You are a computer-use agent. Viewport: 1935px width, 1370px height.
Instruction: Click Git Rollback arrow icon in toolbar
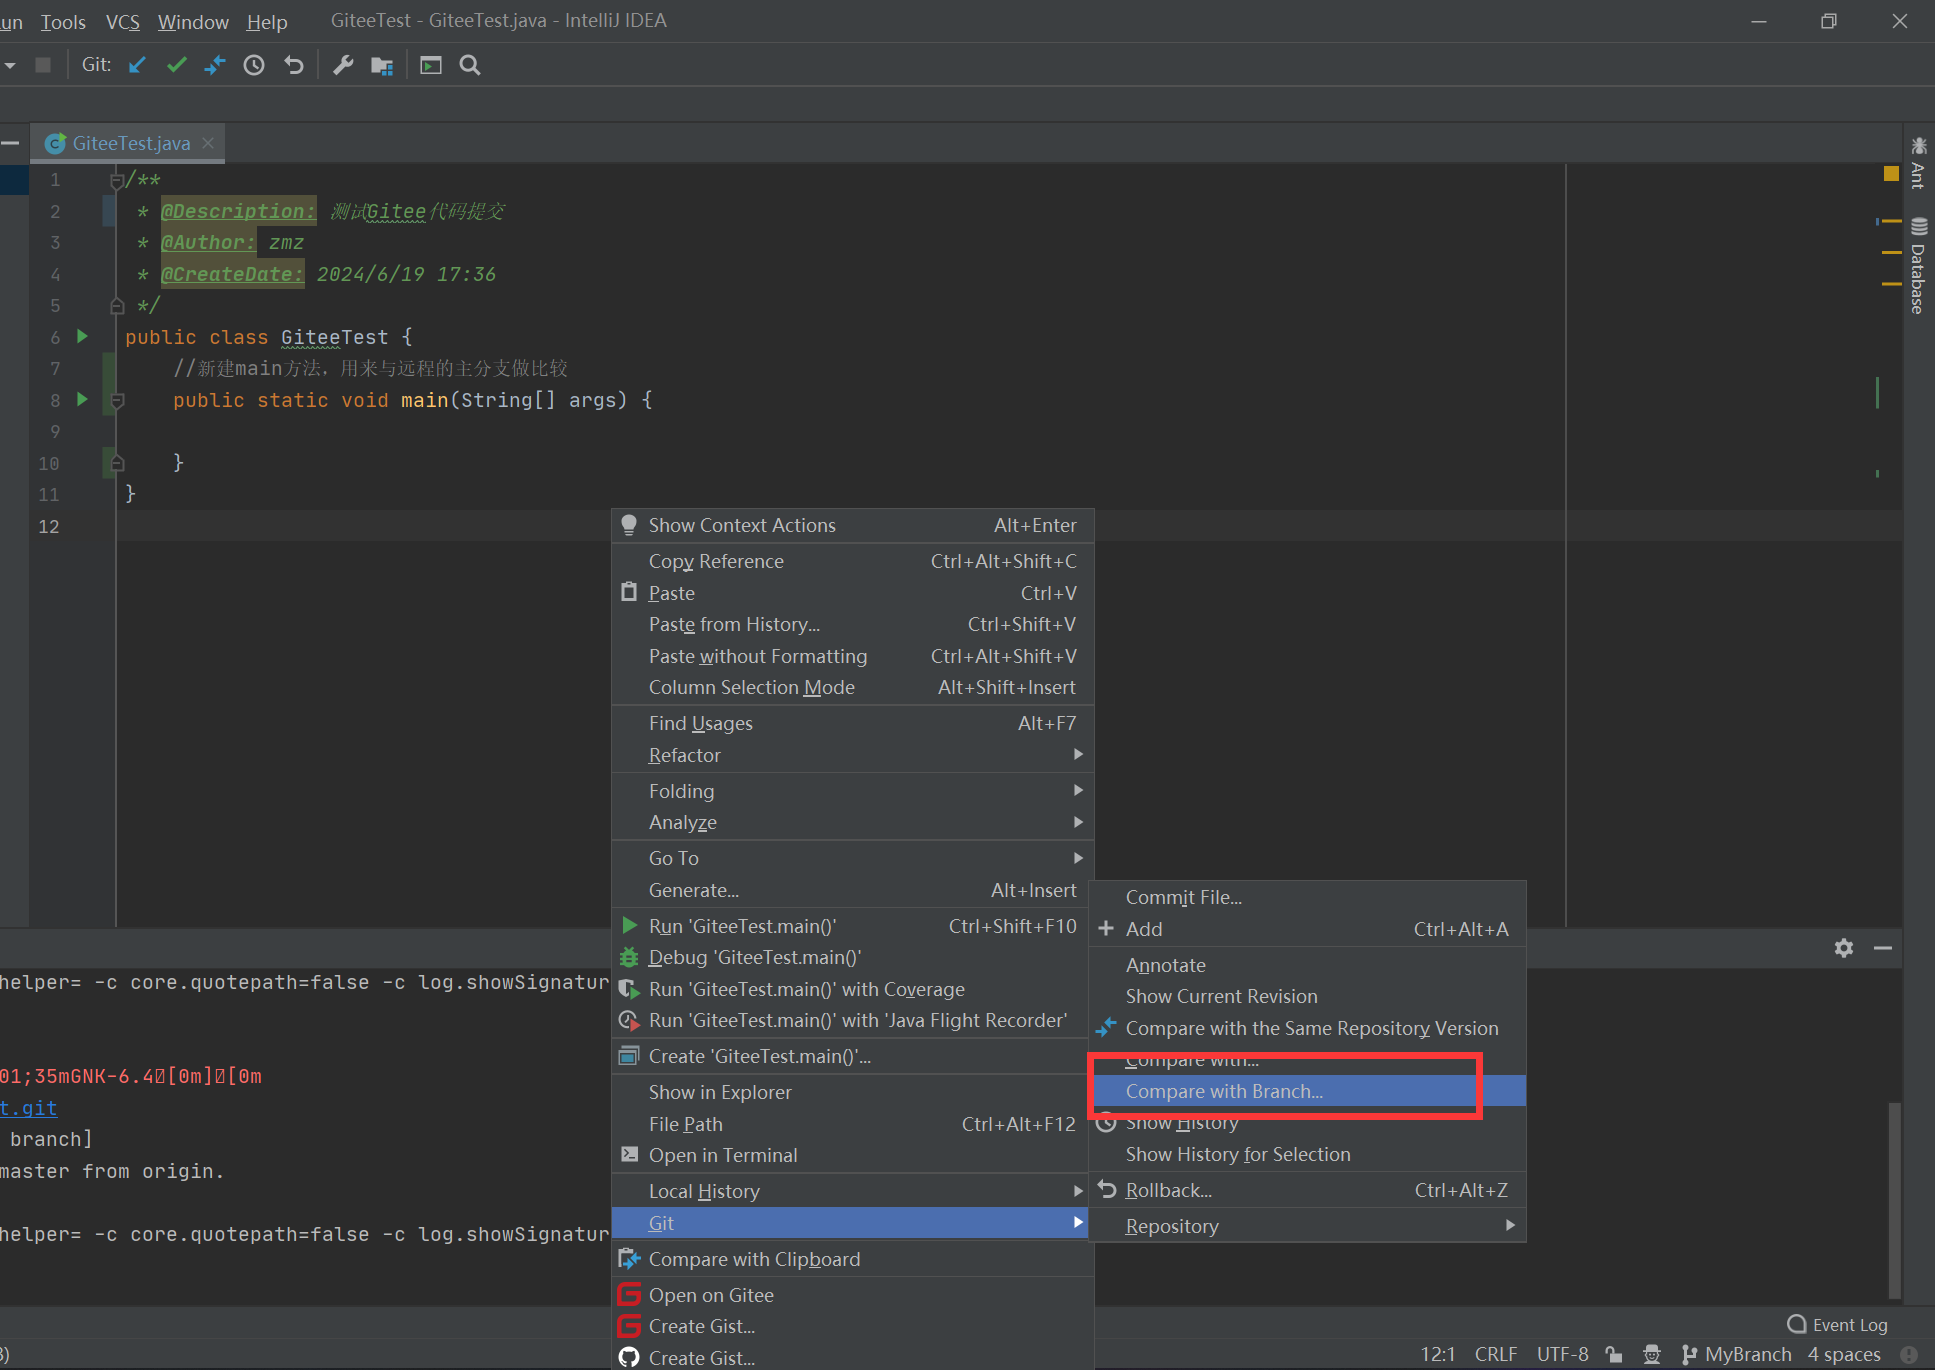point(293,65)
